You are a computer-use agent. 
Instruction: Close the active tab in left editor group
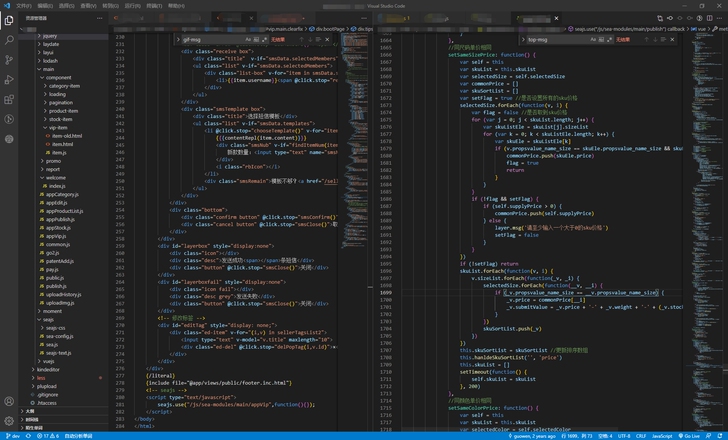[251, 18]
